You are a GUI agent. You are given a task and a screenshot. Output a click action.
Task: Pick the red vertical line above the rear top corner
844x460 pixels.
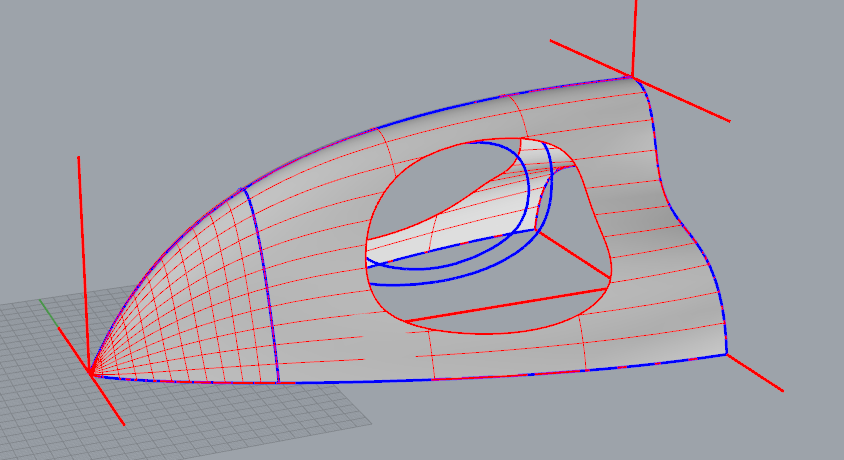point(635,38)
